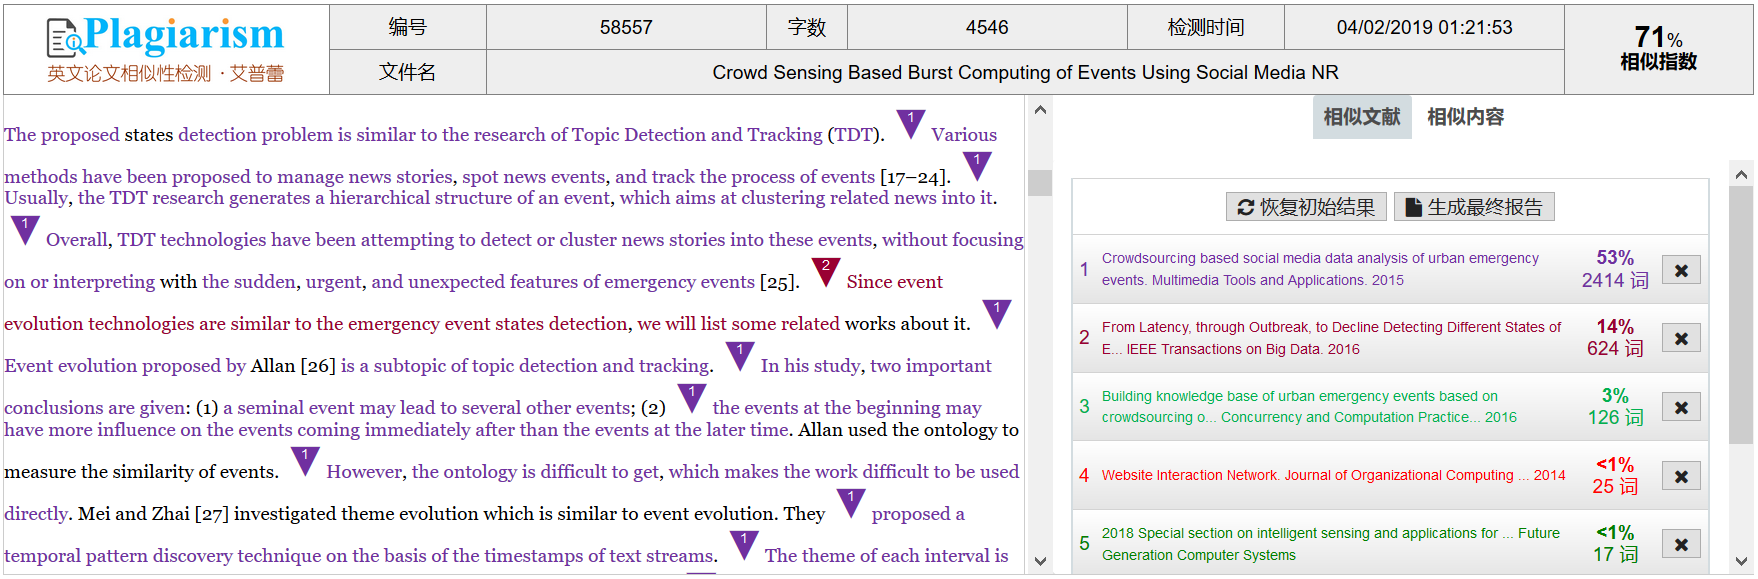Click sentence 'Mei and Zhai [27] investigated theme evolution'

coord(427,514)
